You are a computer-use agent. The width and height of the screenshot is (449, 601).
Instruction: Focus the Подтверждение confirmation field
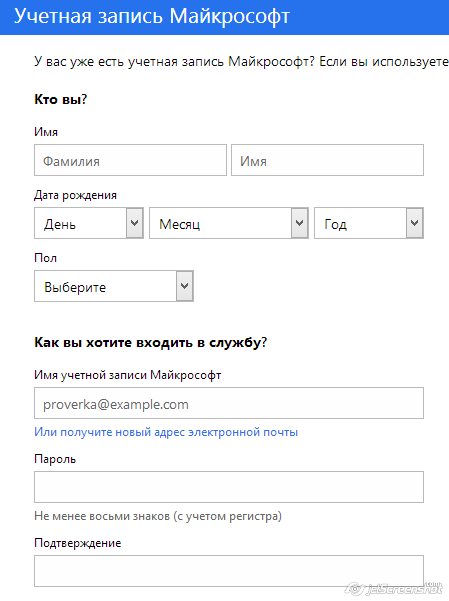pyautogui.click(x=229, y=571)
